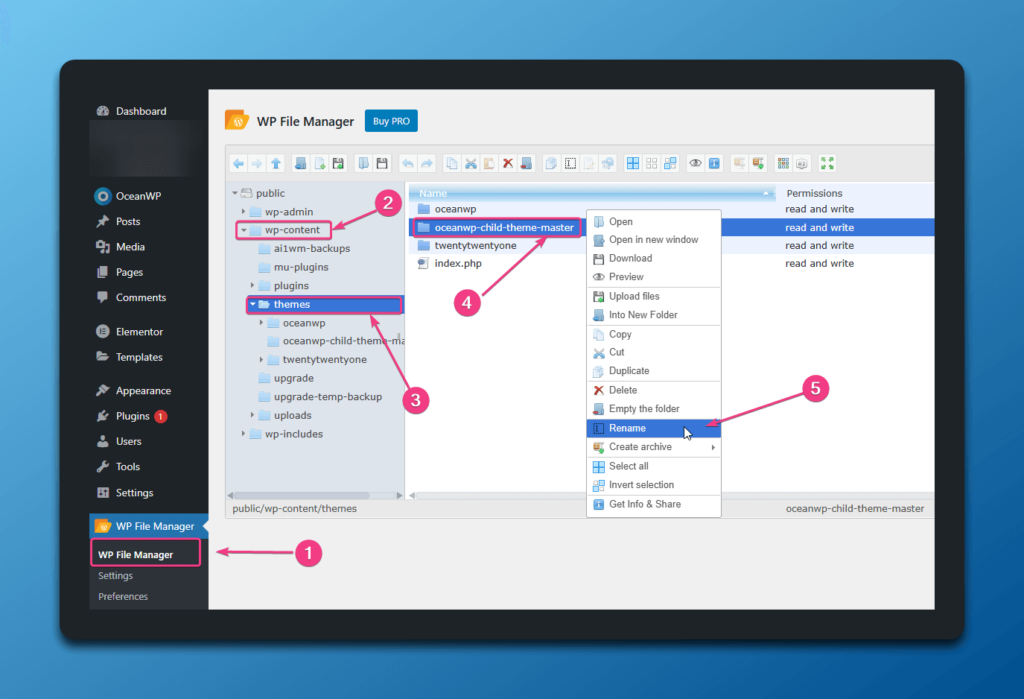
Task: Click the Rename toolbar icon
Action: [570, 163]
